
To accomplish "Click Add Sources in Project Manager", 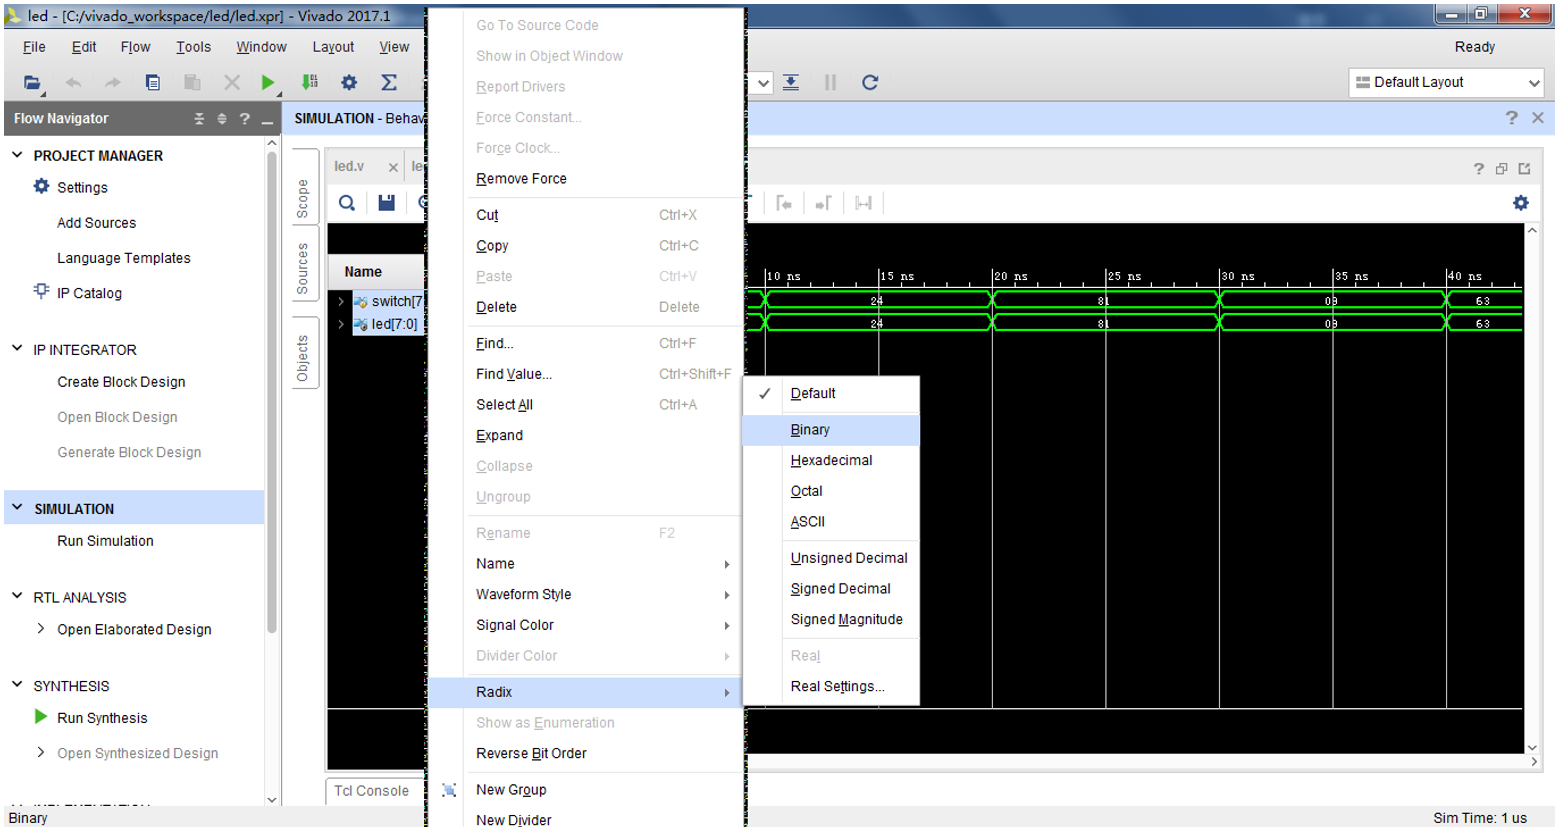I will tap(96, 223).
